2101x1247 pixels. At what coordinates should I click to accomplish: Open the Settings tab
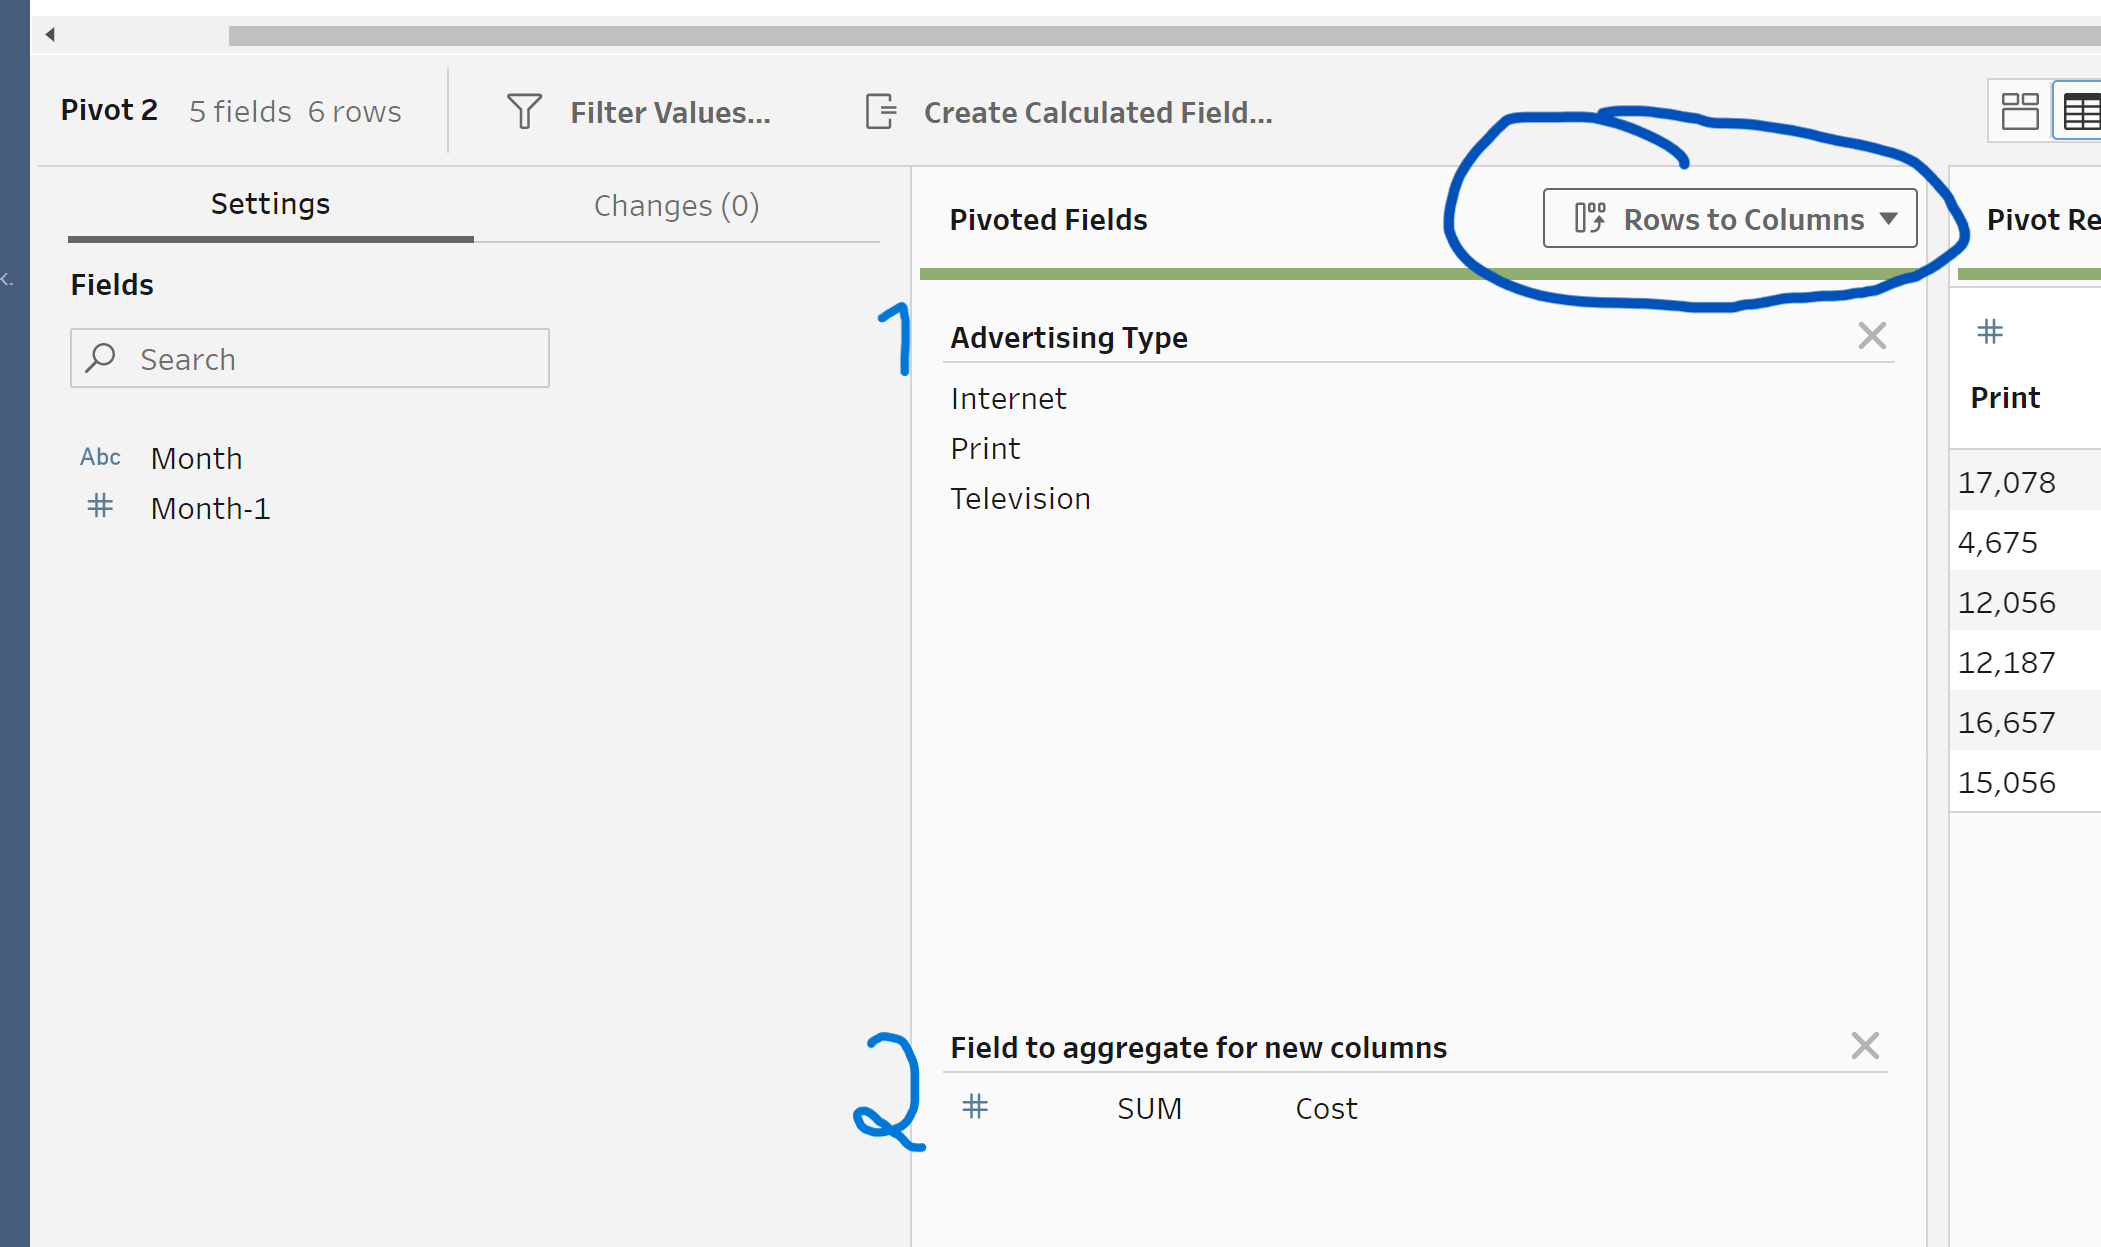tap(270, 204)
